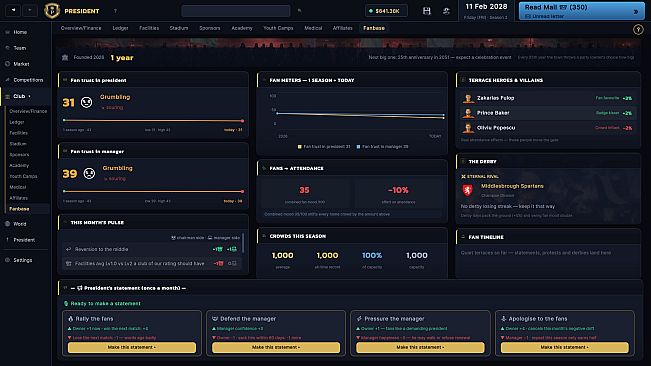
Task: Open the Medical tab
Action: [313, 28]
